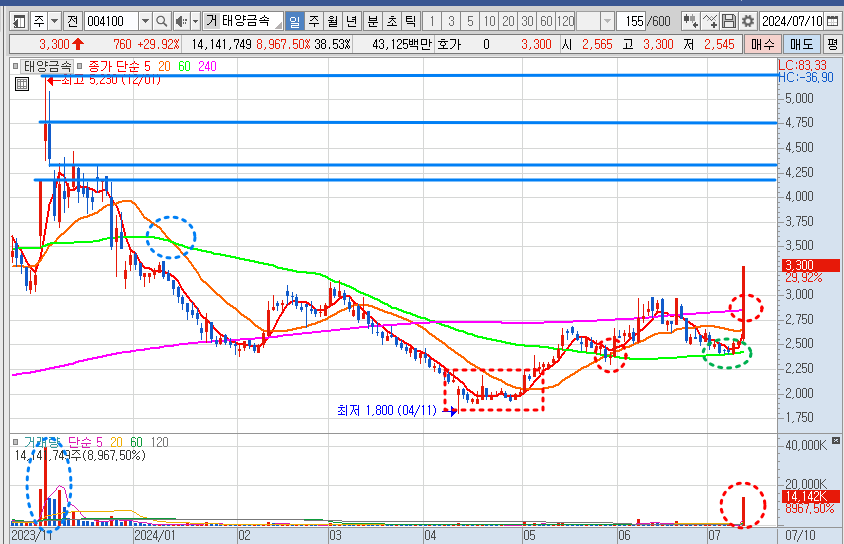Image resolution: width=844 pixels, height=544 pixels.
Task: Switch to 월 monthly chart period
Action: (x=333, y=22)
